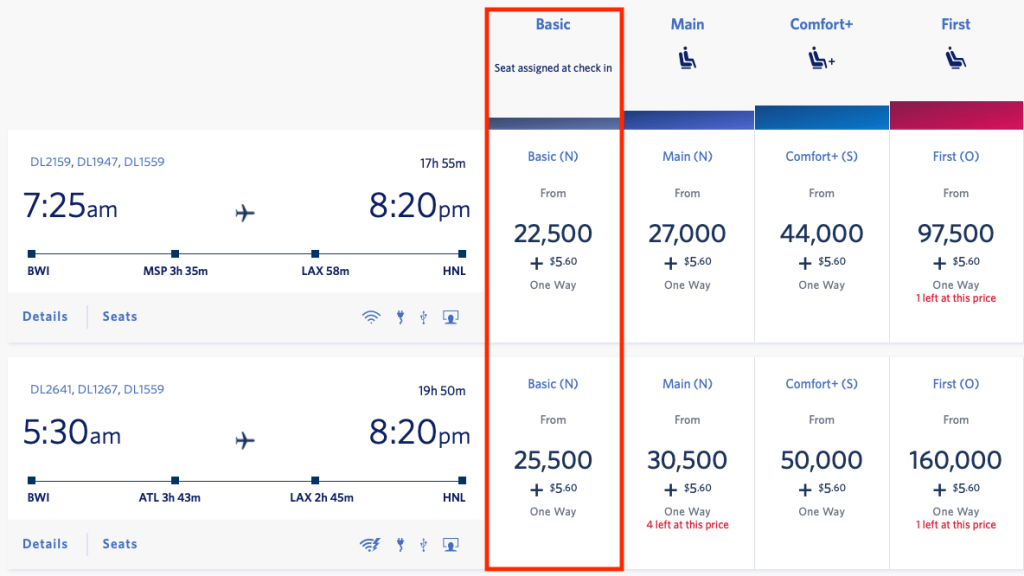1024x576 pixels.
Task: Click airplane icon on the 7:25am flight
Action: pyautogui.click(x=245, y=212)
